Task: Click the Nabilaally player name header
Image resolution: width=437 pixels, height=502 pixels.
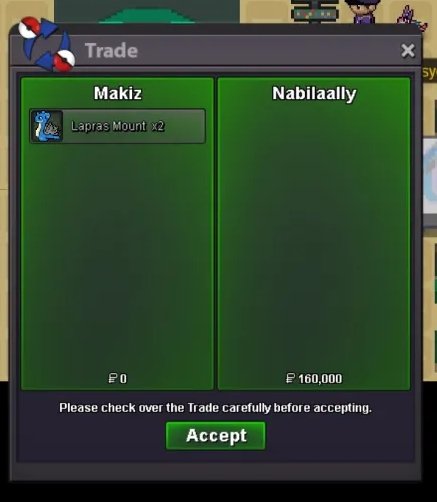Action: click(x=314, y=93)
